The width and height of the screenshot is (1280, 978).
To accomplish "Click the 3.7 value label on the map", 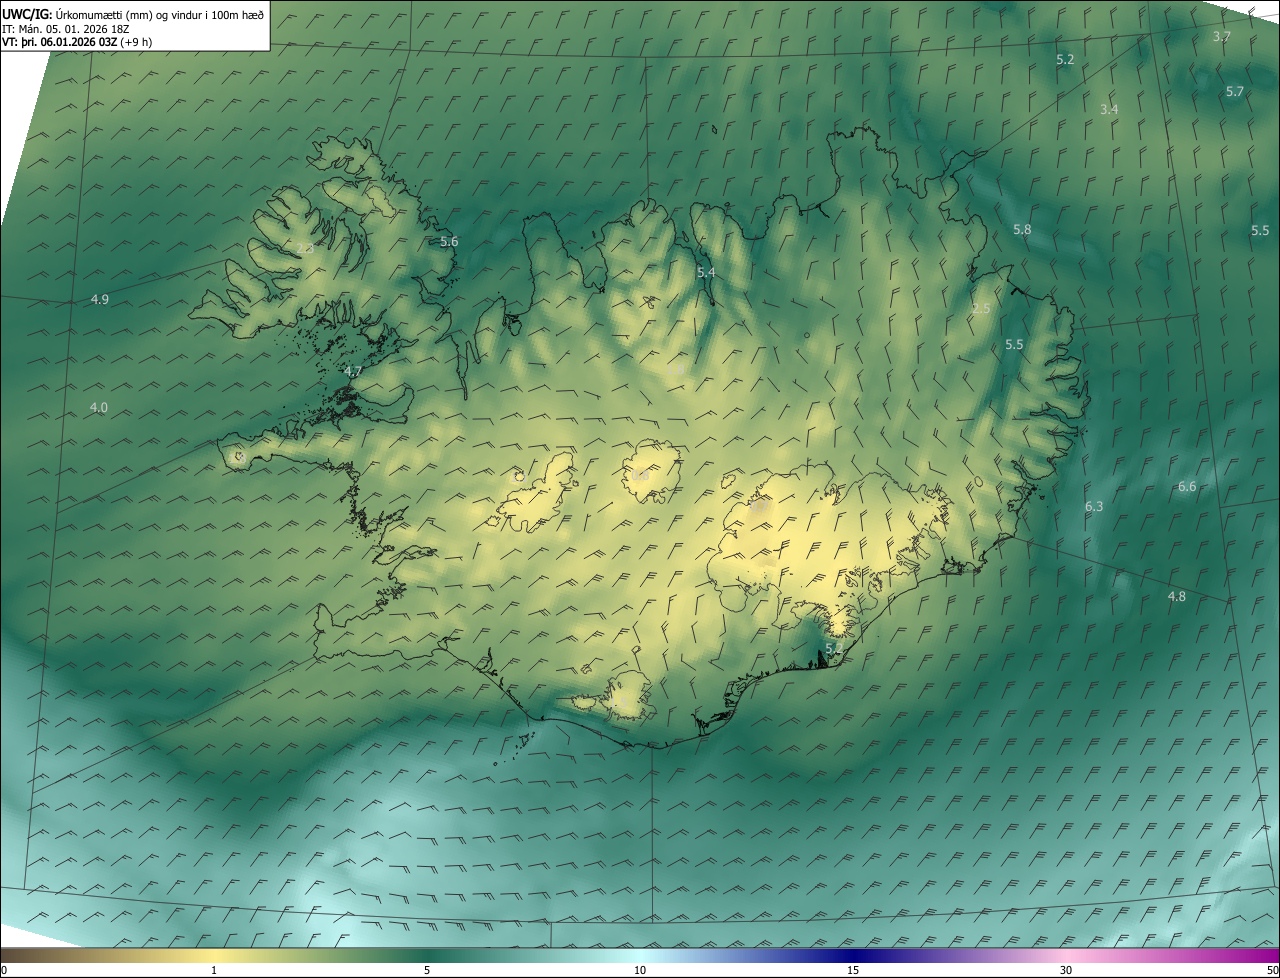I will pyautogui.click(x=1221, y=36).
